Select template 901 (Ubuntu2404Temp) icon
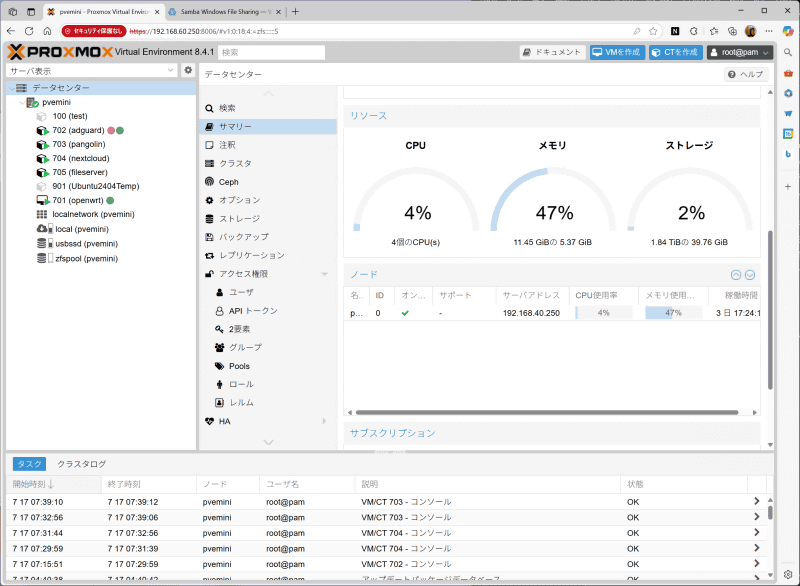Image resolution: width=800 pixels, height=586 pixels. [41, 187]
